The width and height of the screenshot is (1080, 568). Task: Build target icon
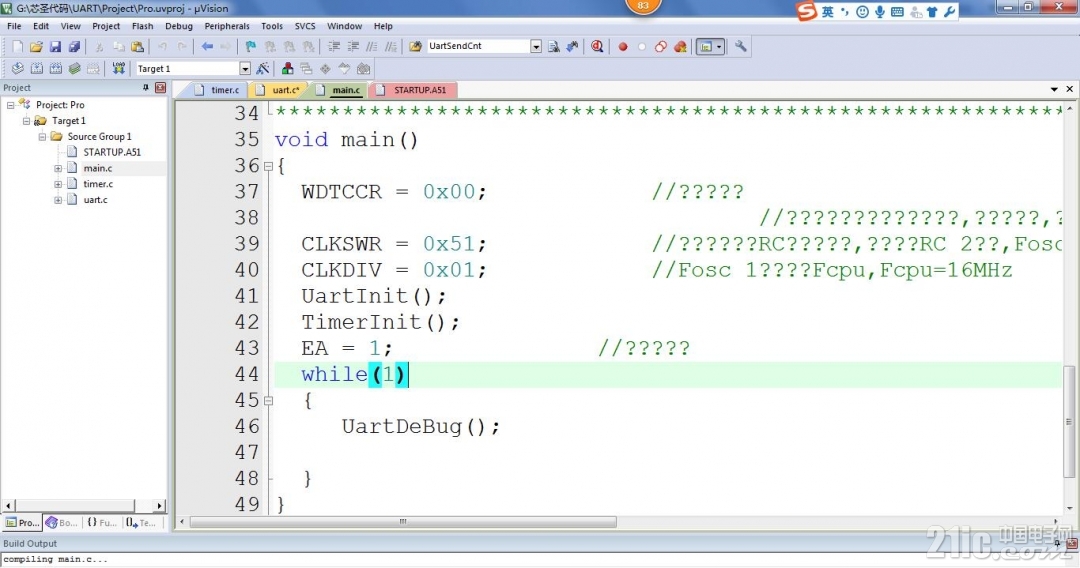[x=37, y=68]
